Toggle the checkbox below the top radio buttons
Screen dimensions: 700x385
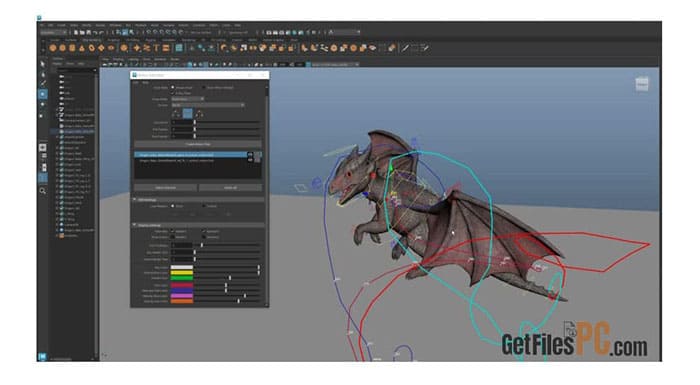(173, 93)
